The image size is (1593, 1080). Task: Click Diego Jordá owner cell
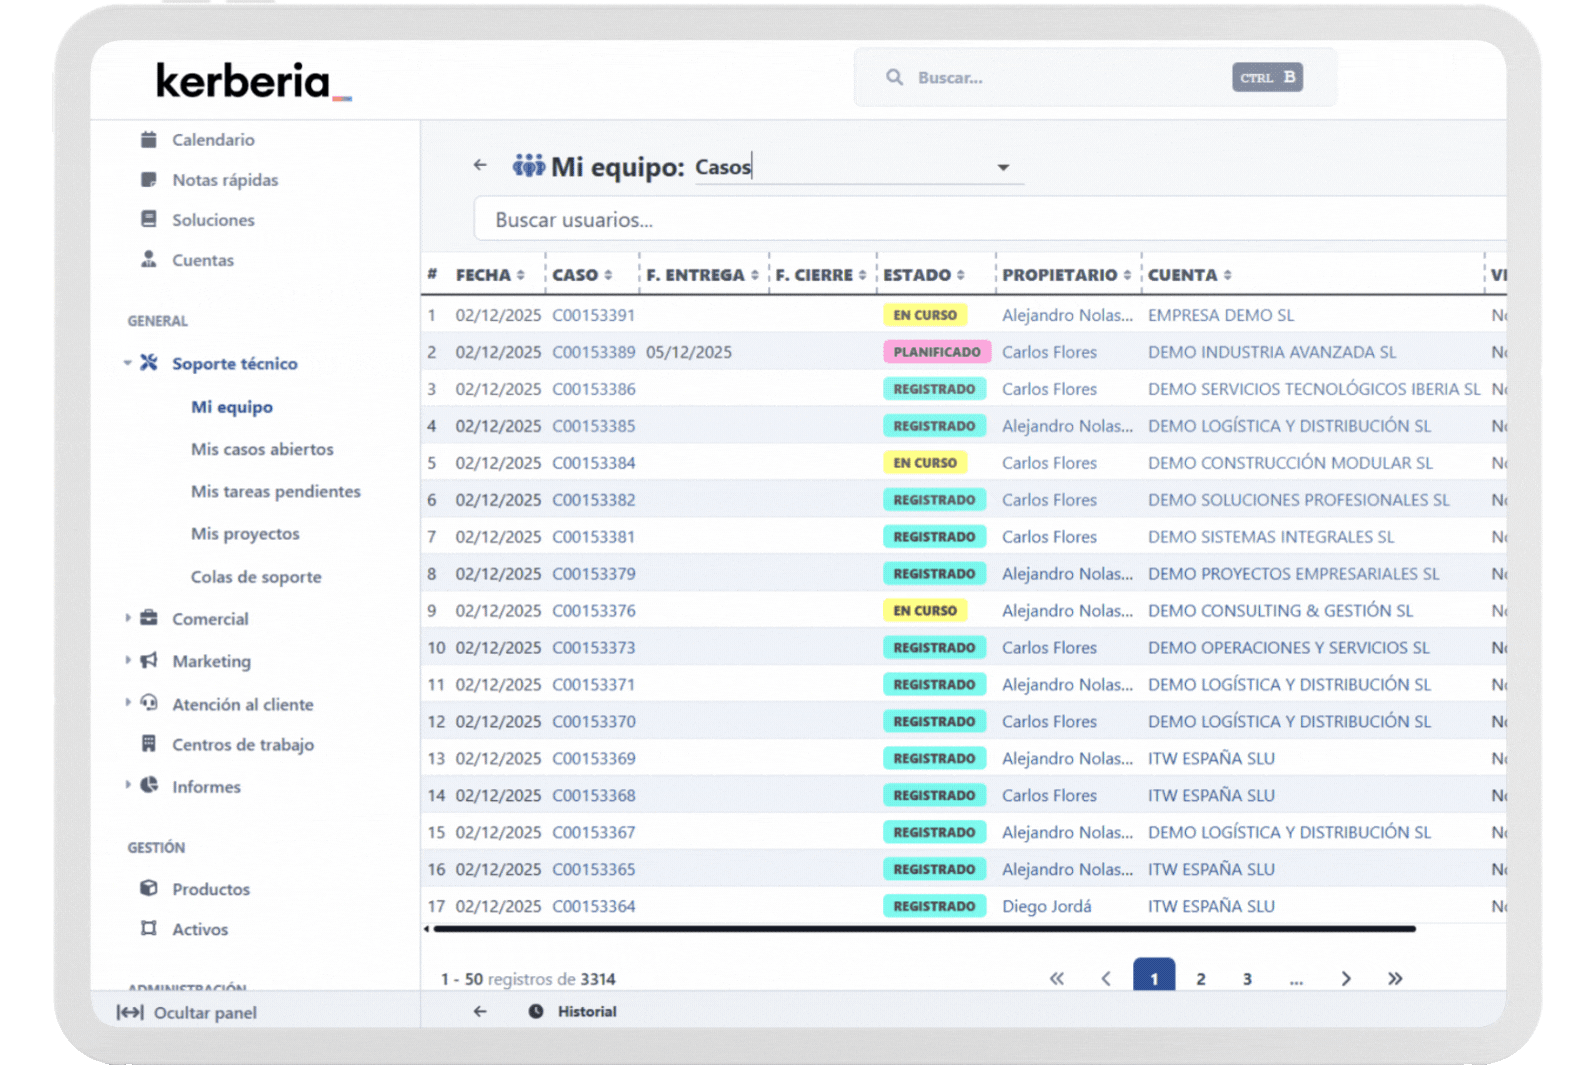(1047, 906)
